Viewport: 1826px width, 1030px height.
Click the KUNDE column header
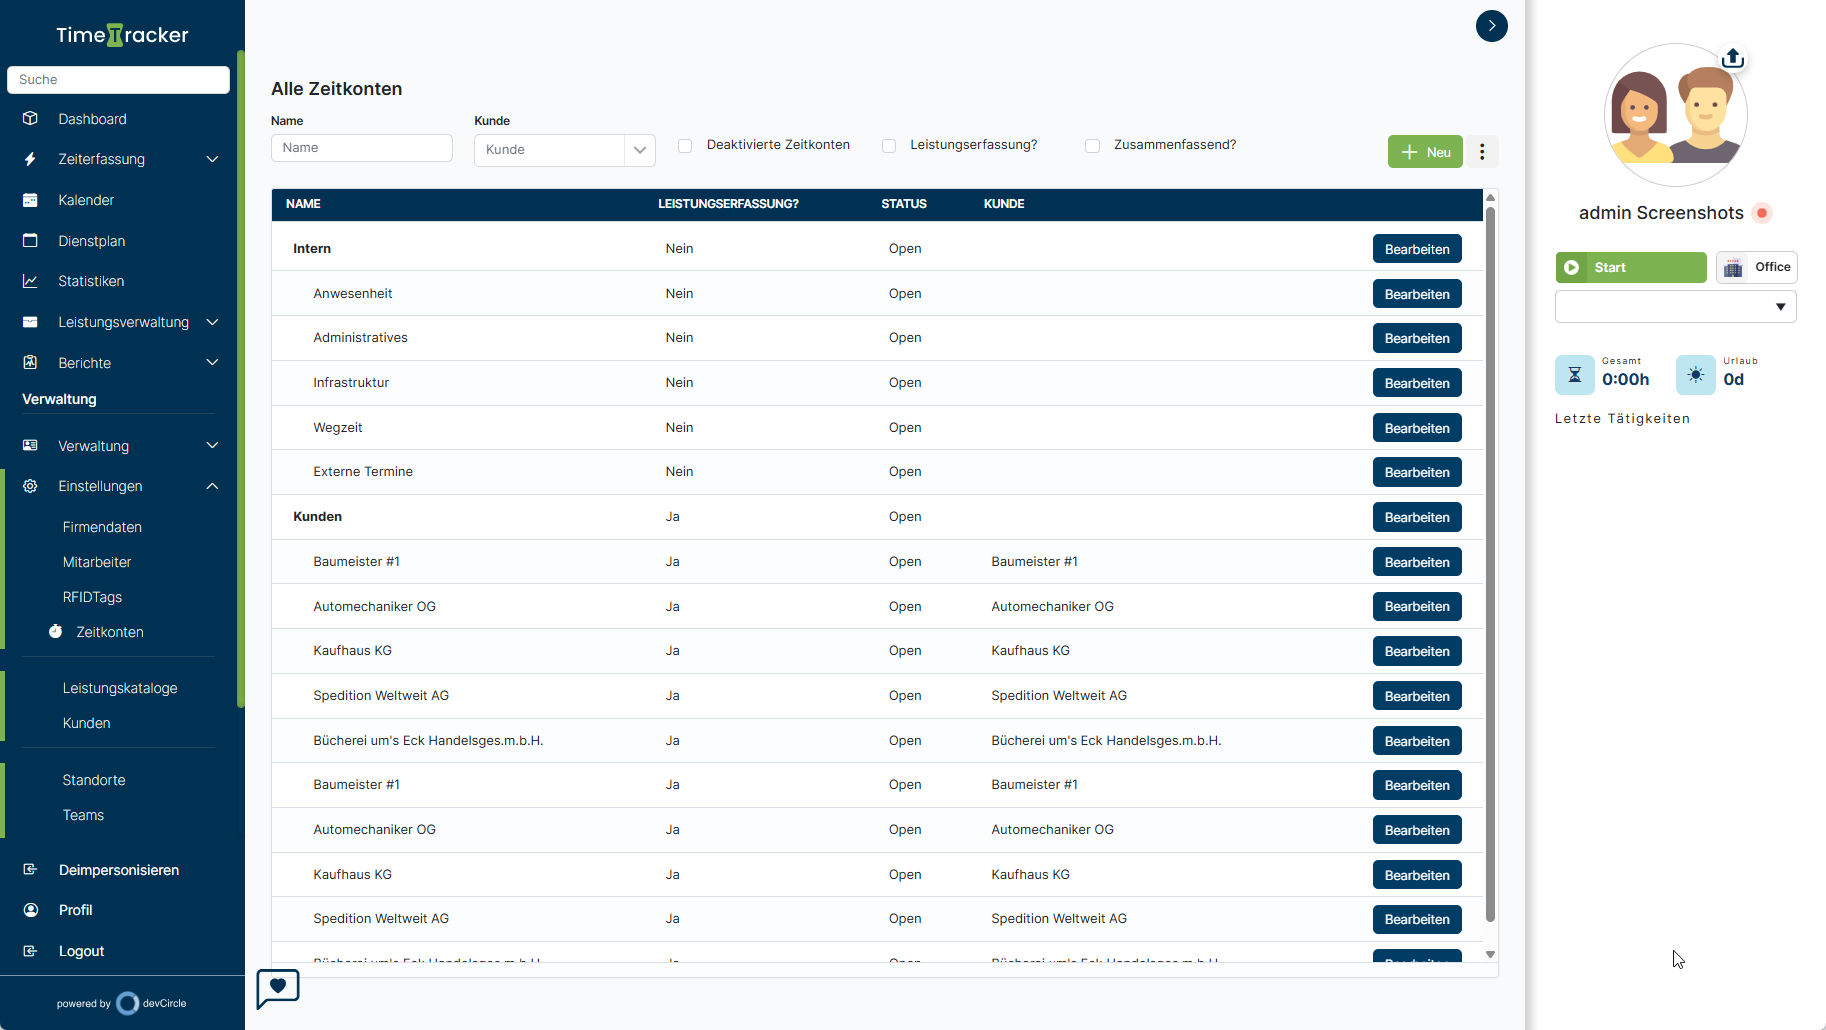click(1004, 204)
